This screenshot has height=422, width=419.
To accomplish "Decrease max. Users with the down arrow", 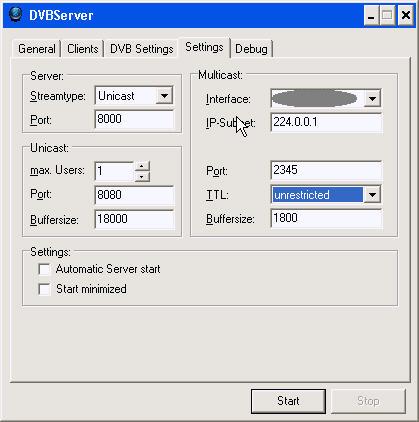I will [142, 176].
